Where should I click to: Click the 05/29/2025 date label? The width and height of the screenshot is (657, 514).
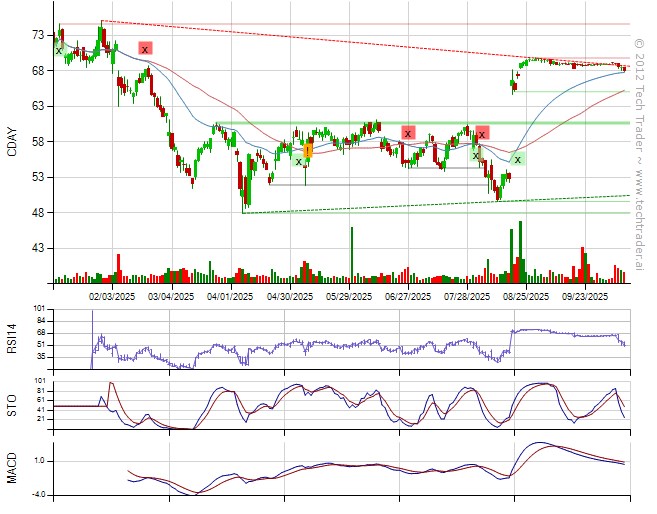[x=351, y=296]
